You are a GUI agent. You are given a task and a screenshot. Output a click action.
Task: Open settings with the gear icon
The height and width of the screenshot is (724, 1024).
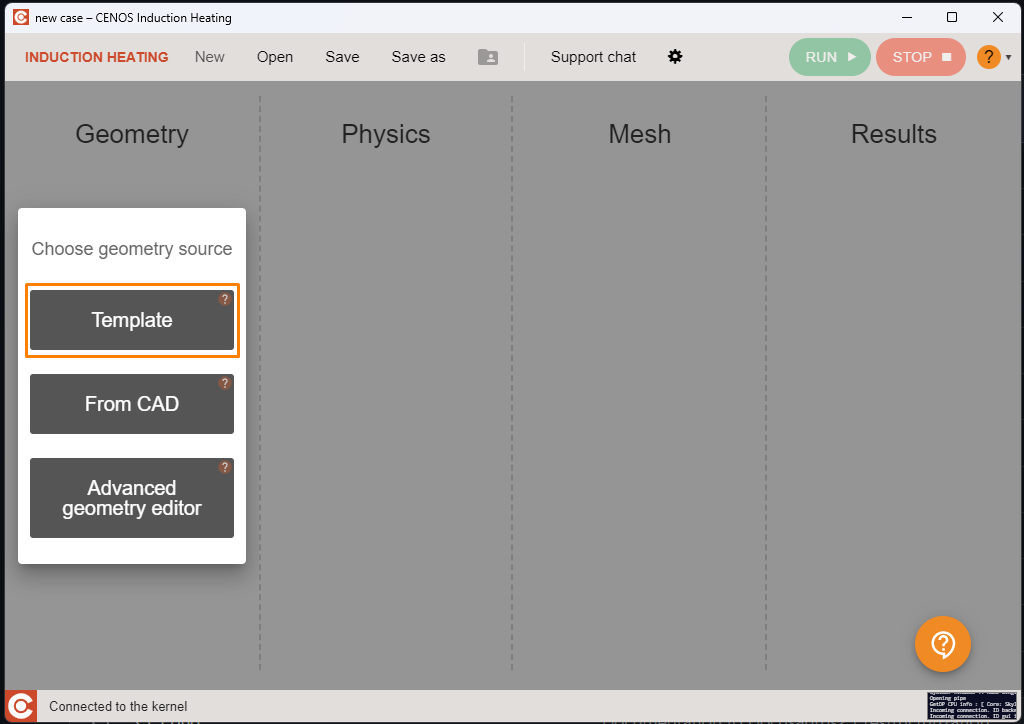(675, 56)
